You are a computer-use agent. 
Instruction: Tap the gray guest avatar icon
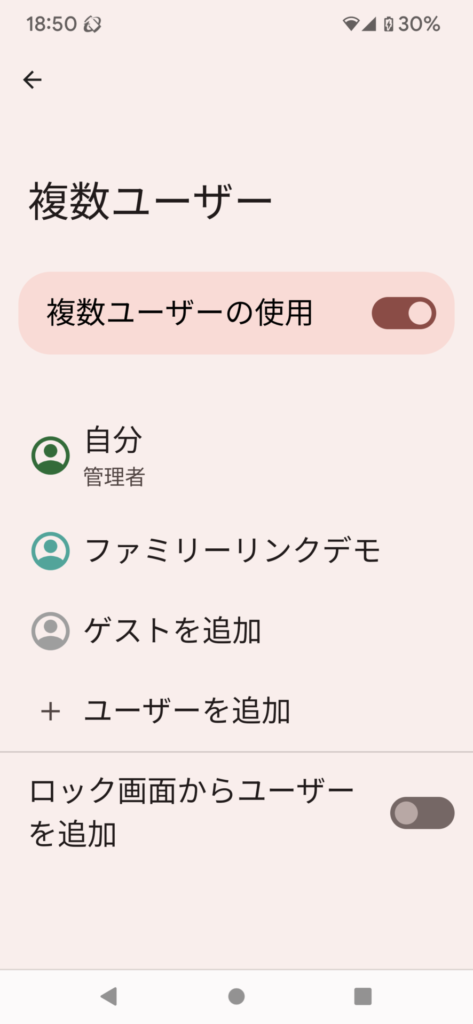pos(50,631)
